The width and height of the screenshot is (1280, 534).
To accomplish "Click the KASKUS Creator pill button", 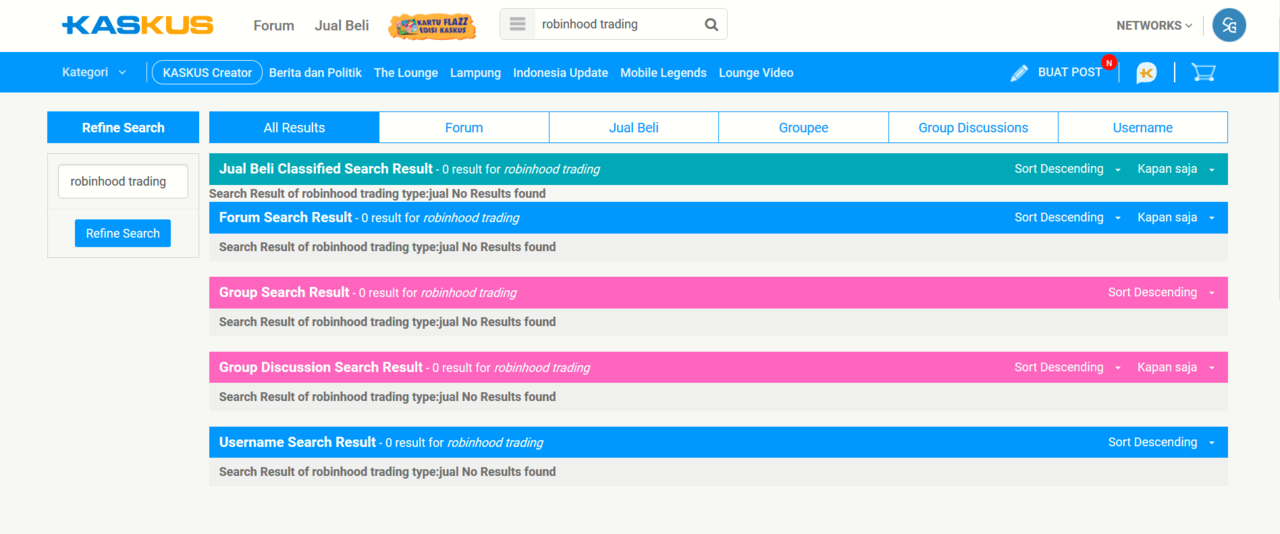I will click(207, 73).
